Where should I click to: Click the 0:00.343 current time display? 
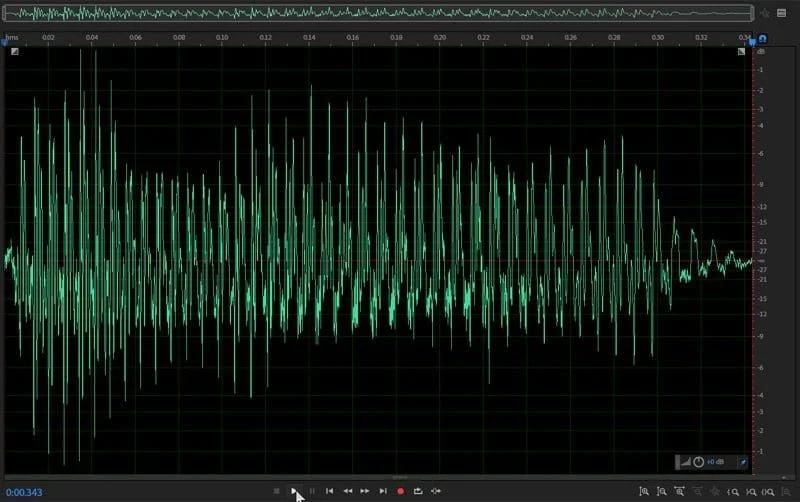click(24, 492)
